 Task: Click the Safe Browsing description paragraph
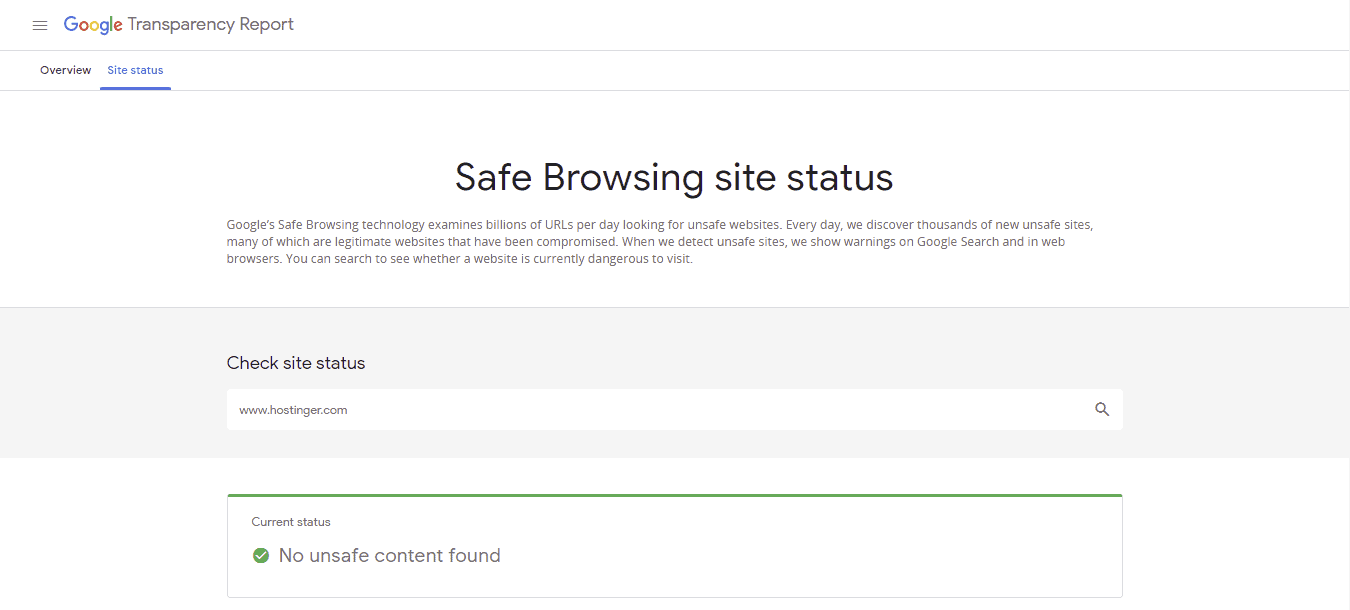[667, 242]
